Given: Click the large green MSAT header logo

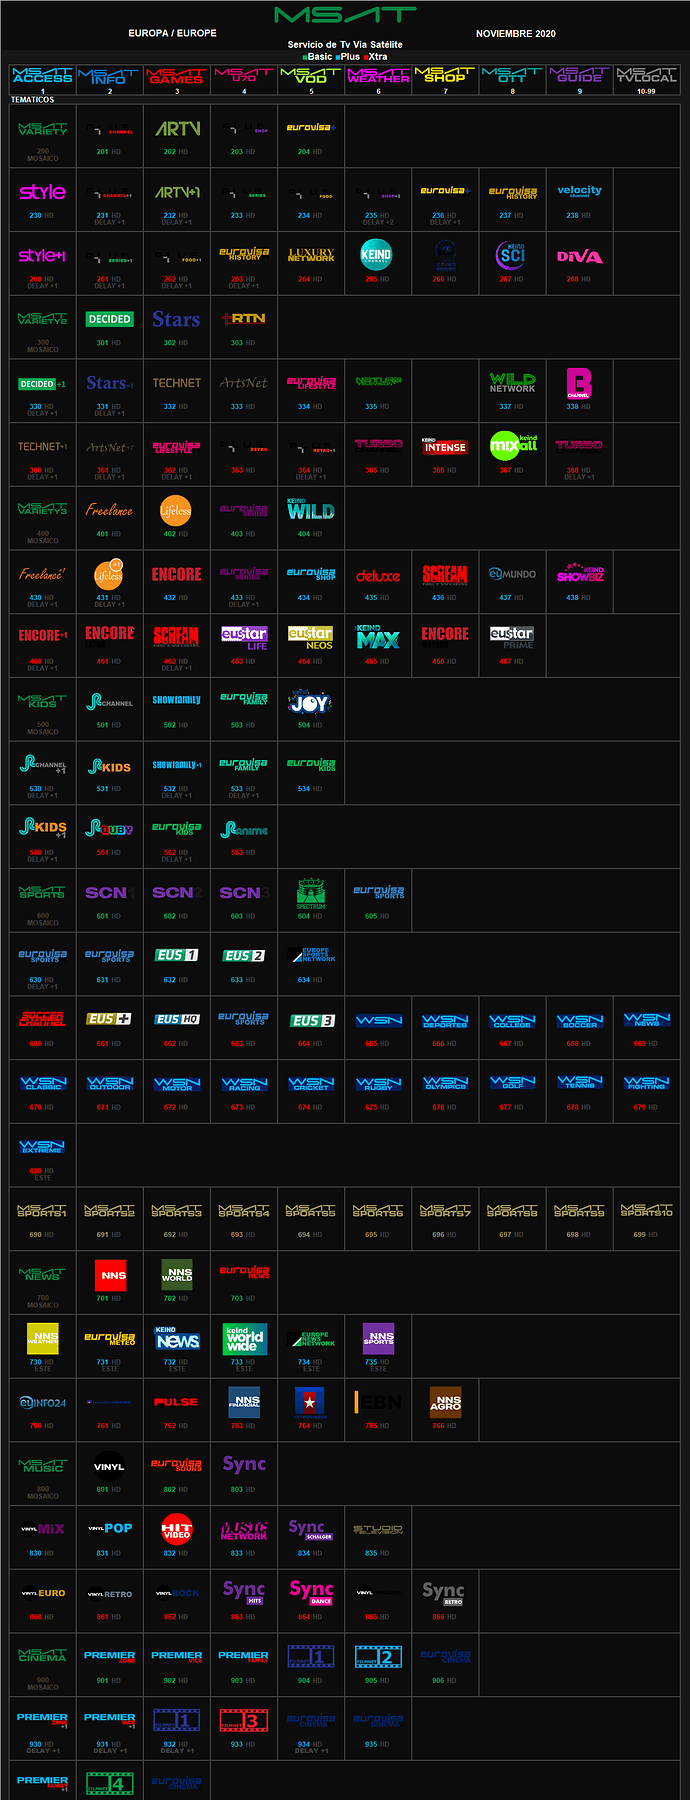Looking at the screenshot, I should (345, 15).
